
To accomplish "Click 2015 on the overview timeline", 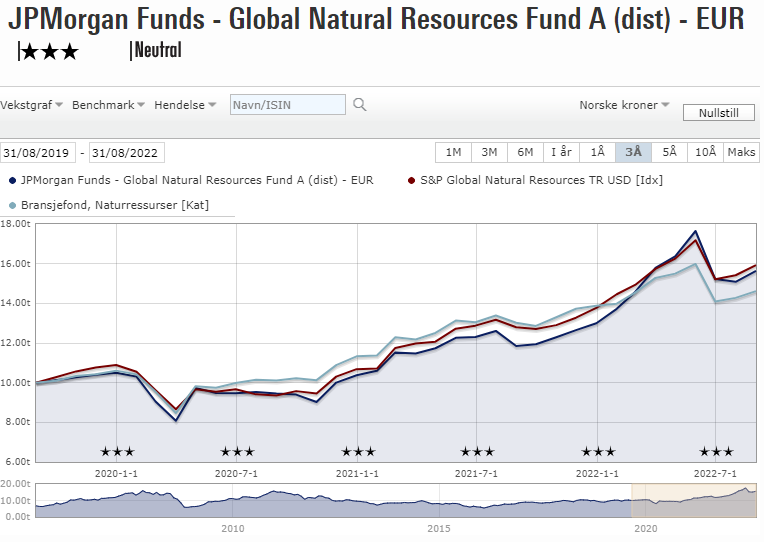I will 439,528.
